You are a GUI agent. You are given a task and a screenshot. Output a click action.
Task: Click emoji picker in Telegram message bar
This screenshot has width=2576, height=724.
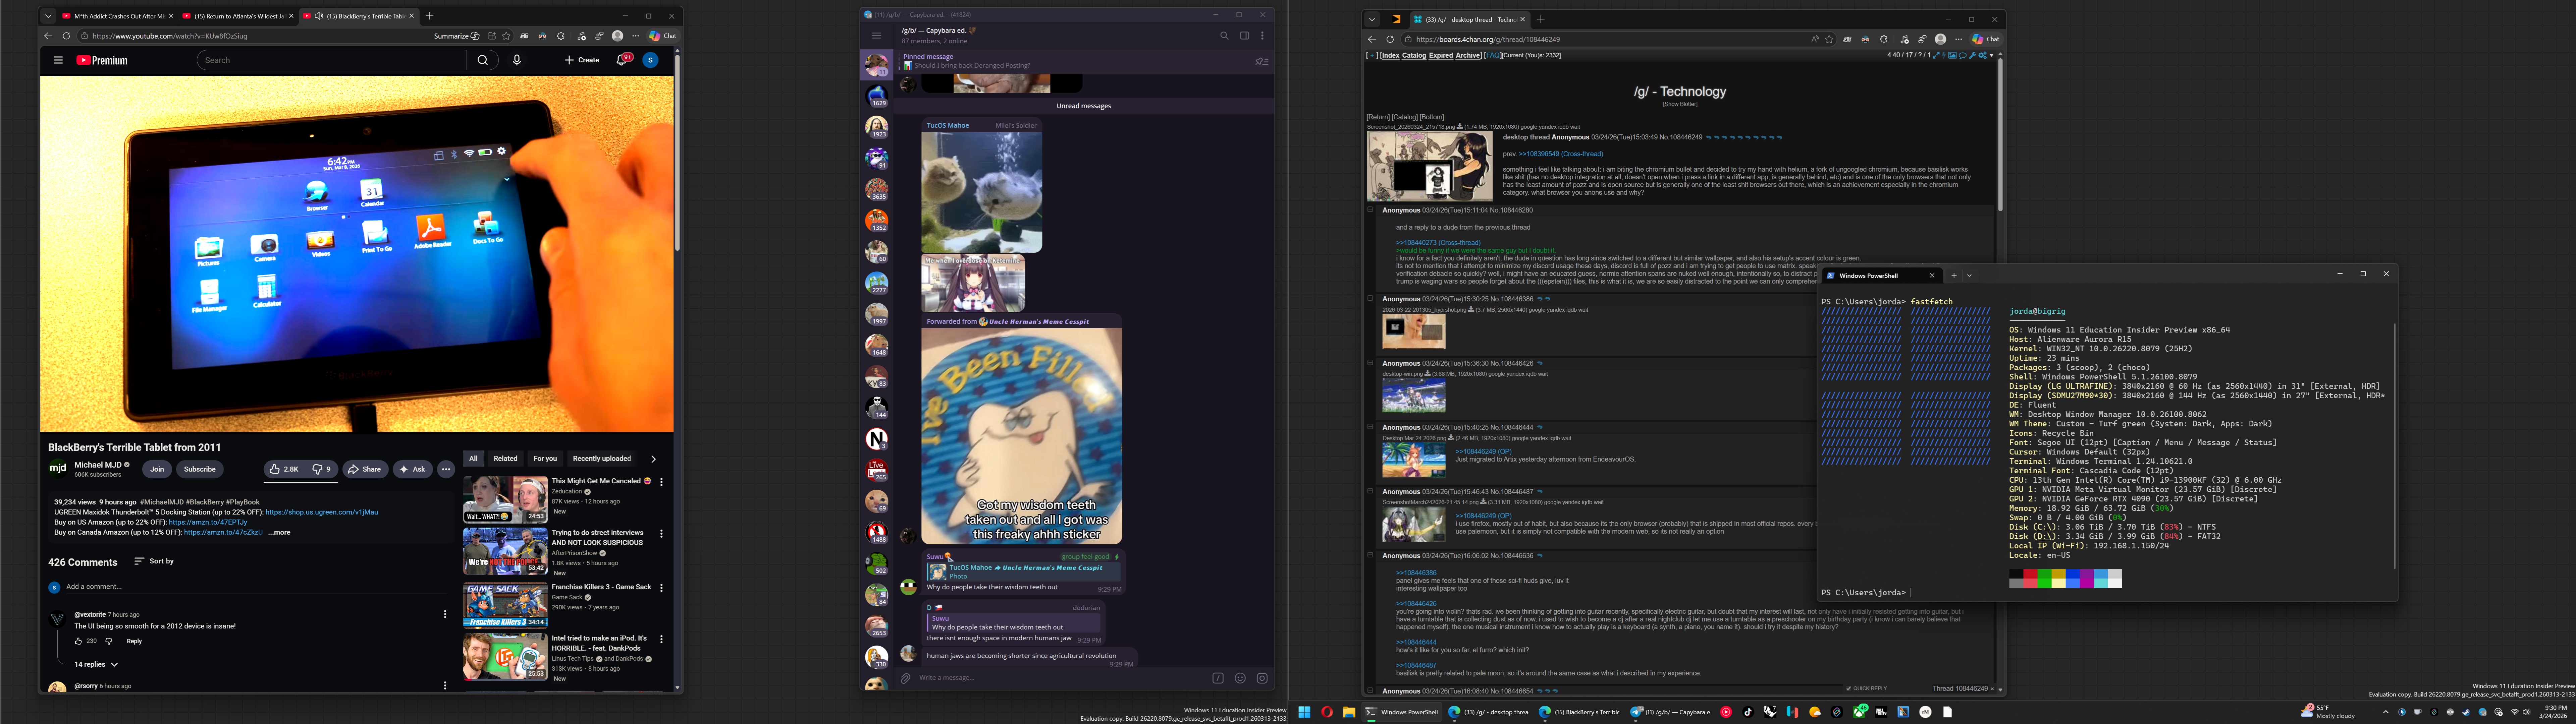coord(1240,678)
